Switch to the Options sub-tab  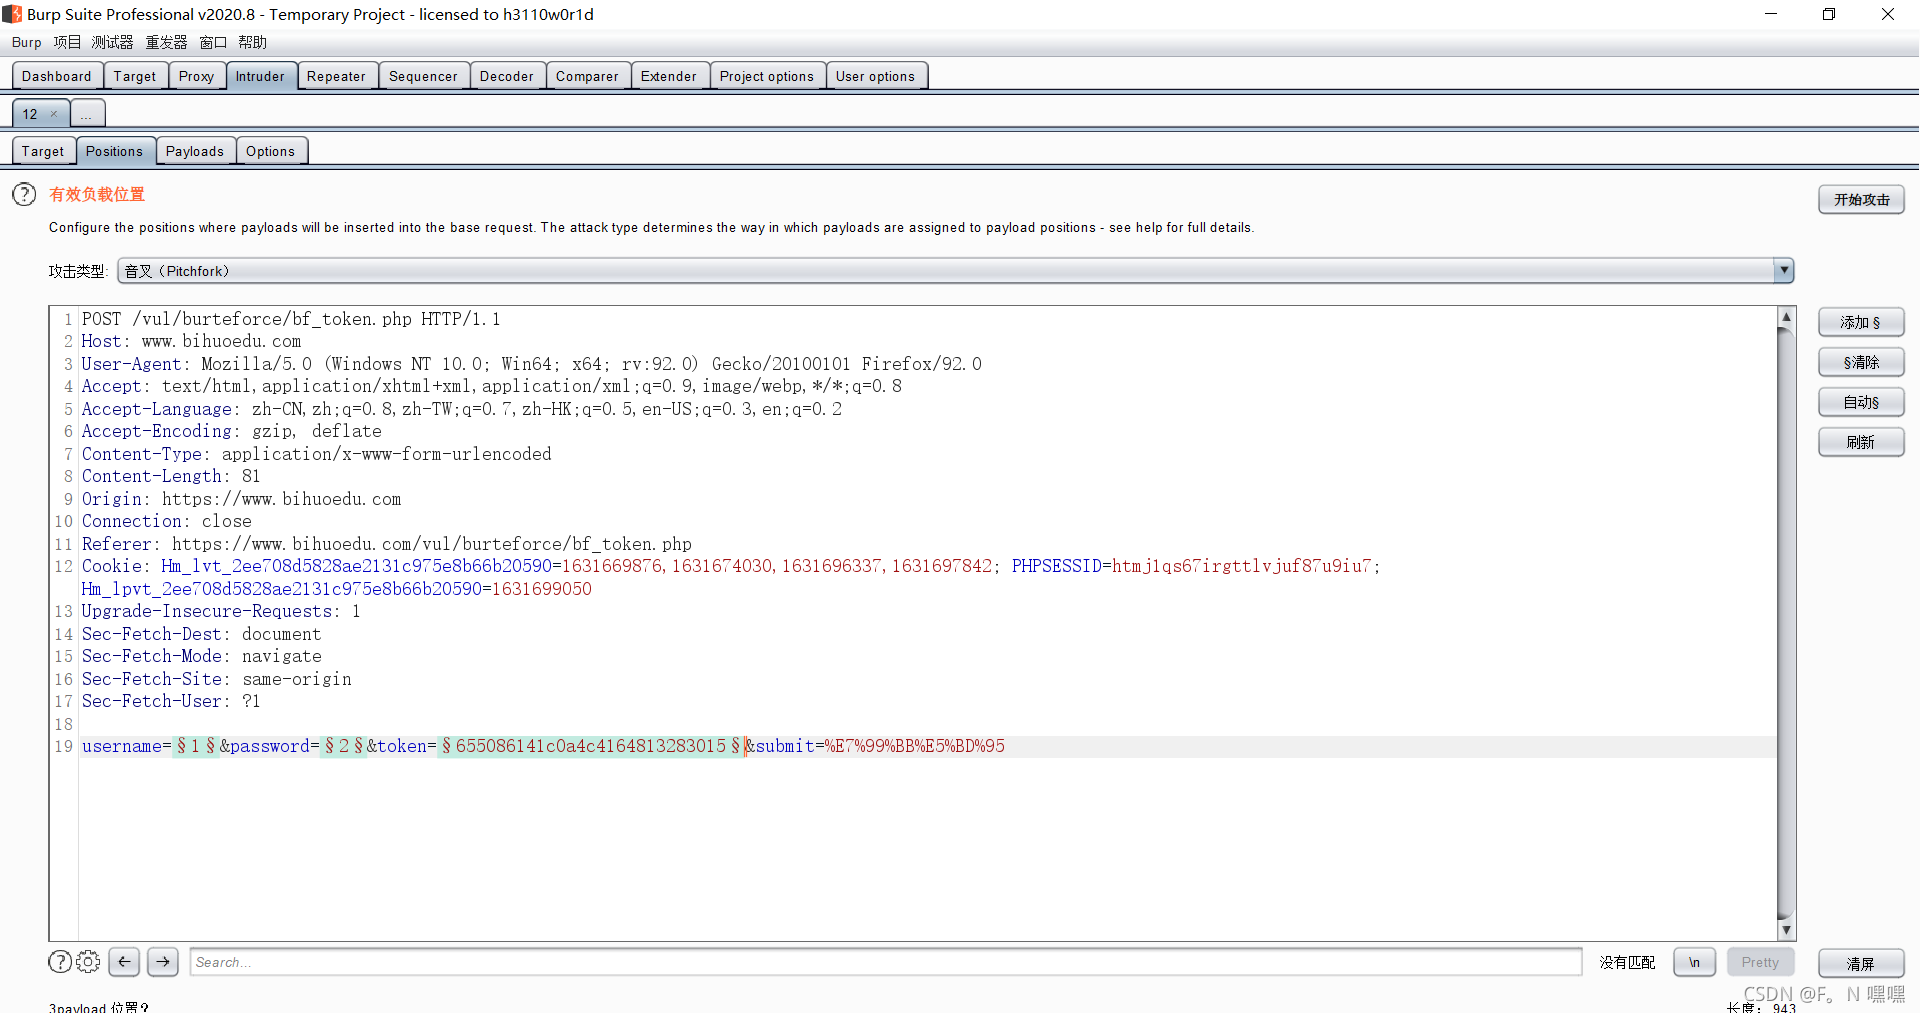click(271, 151)
